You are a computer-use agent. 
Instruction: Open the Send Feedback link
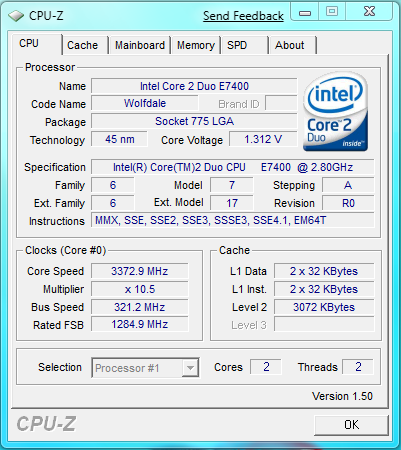coord(243,16)
